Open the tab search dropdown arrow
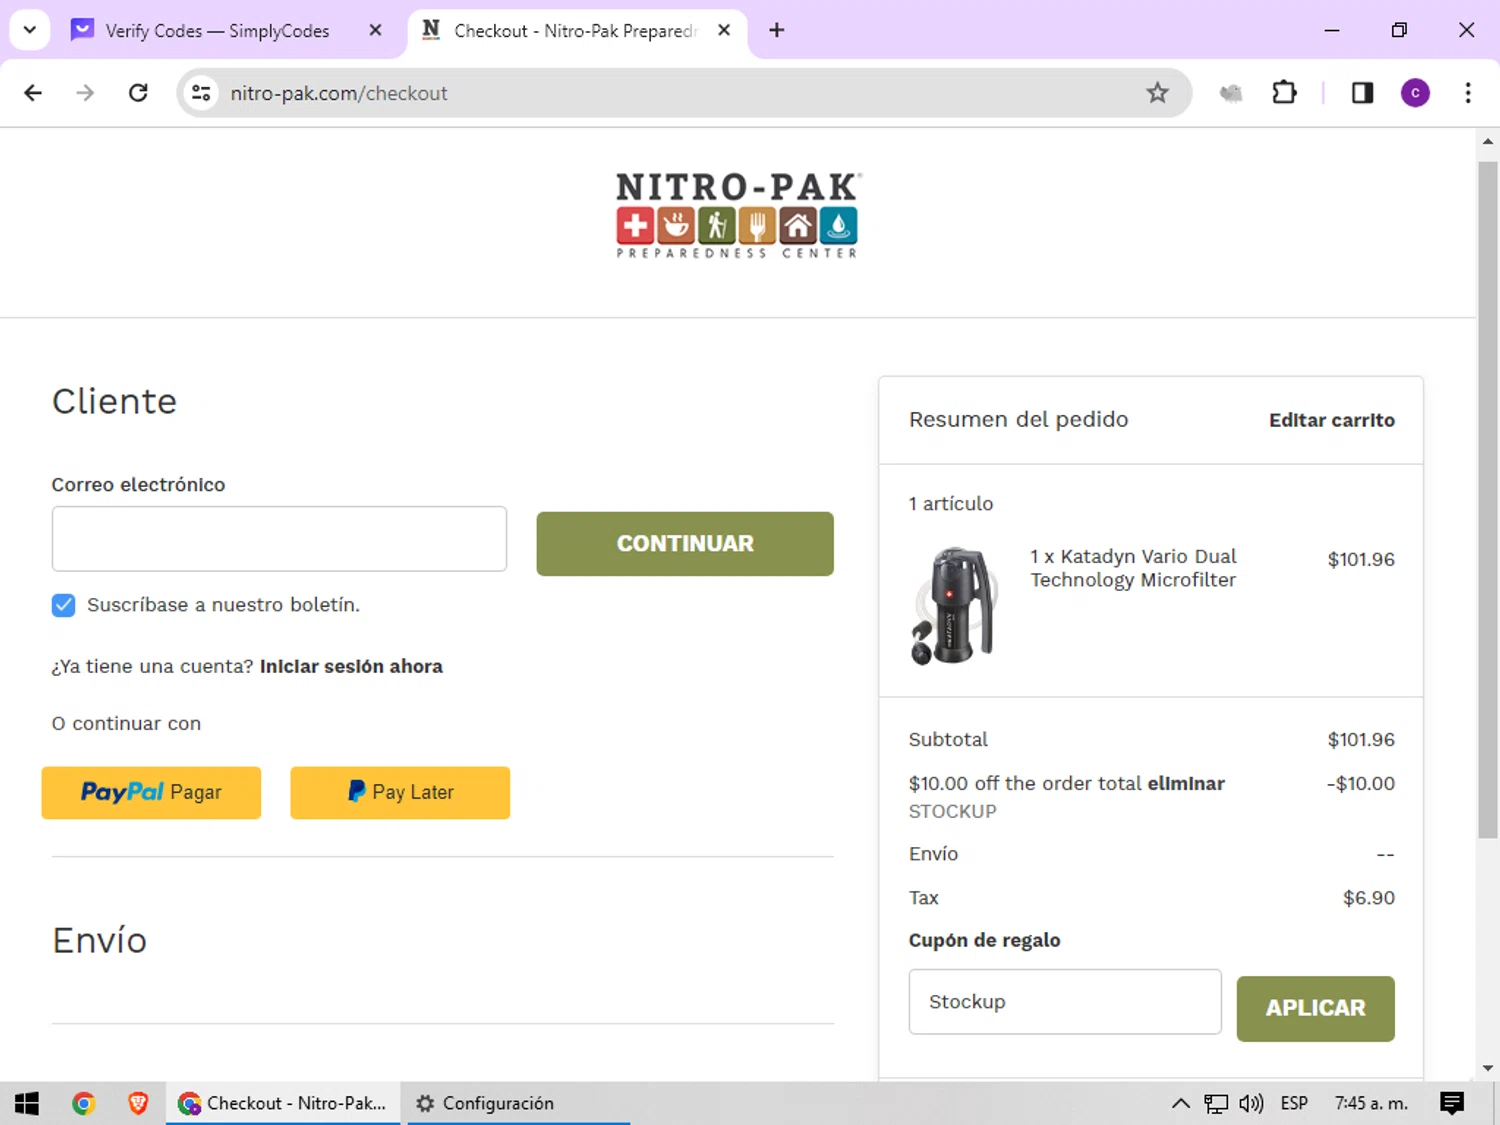Image resolution: width=1500 pixels, height=1125 pixels. click(x=29, y=30)
